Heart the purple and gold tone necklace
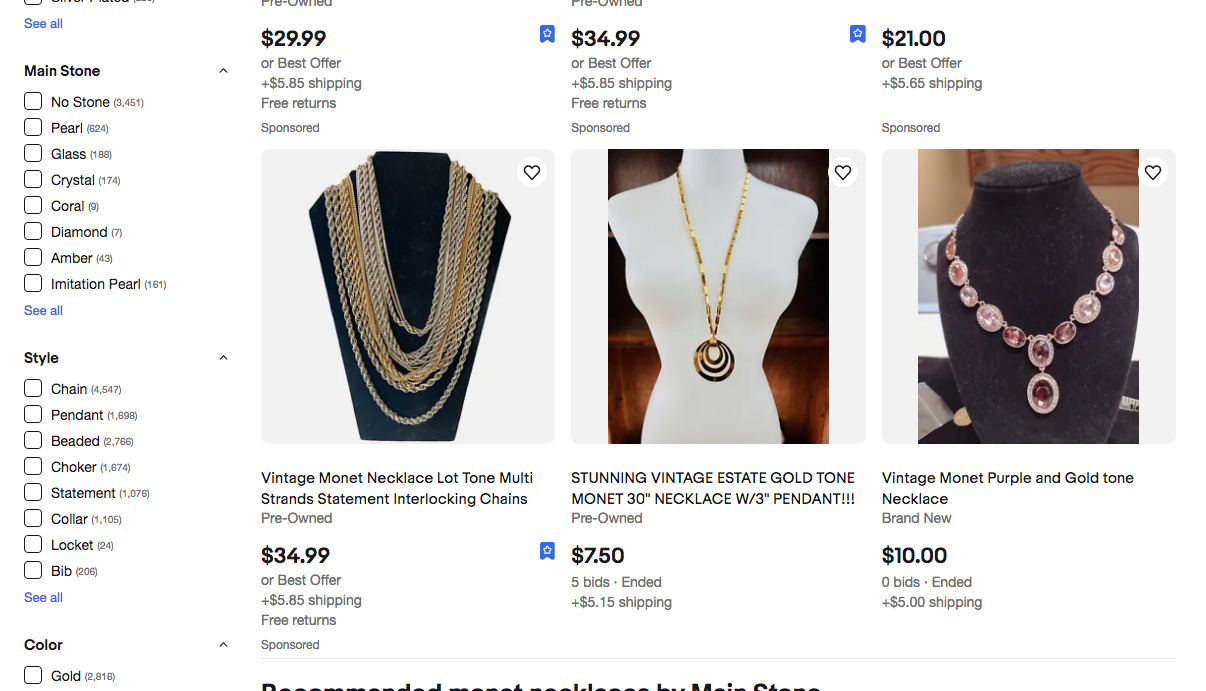Screen dimensions: 1206x691 tap(1153, 173)
